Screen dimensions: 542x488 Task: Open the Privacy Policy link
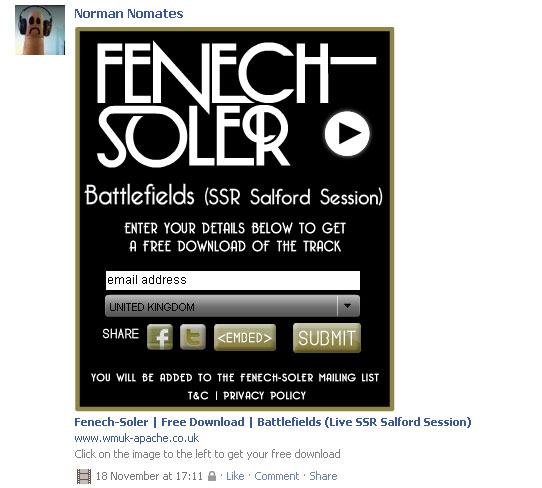pyautogui.click(x=264, y=395)
